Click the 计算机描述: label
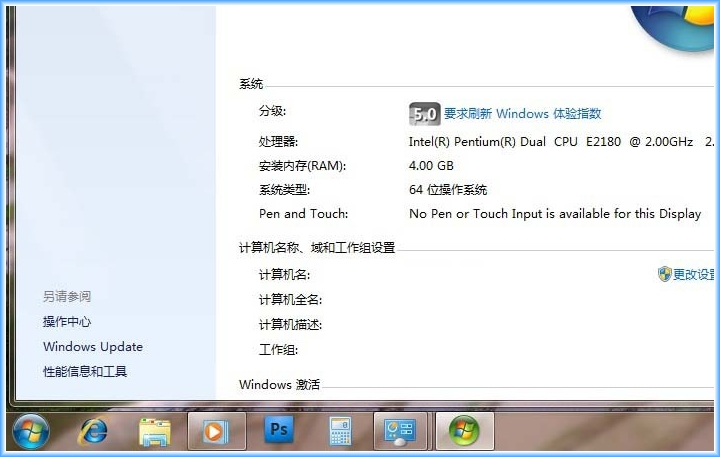 [x=291, y=325]
